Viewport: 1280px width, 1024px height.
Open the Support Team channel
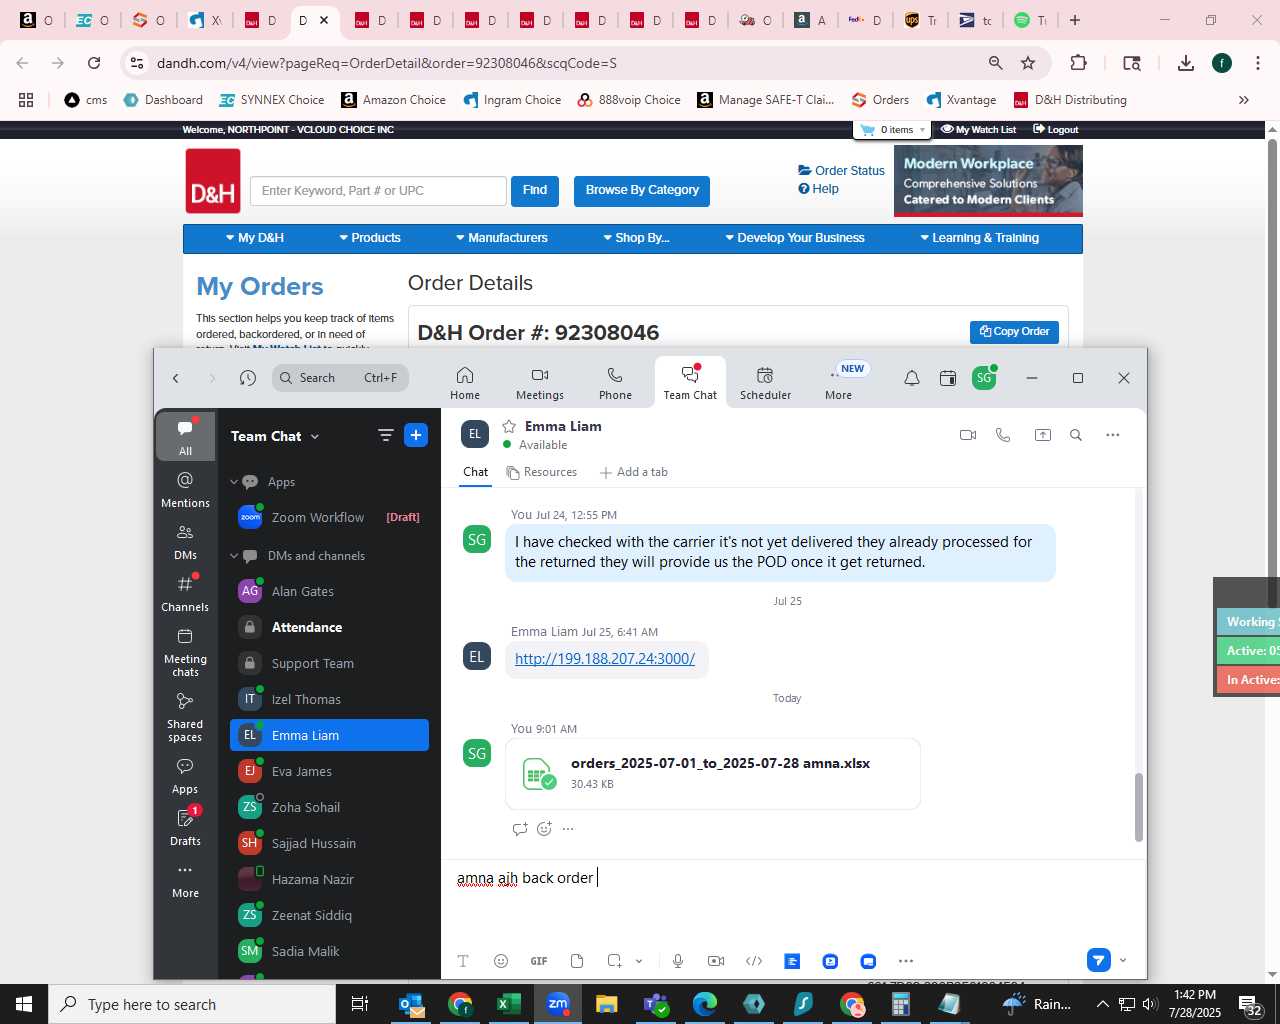(329, 663)
